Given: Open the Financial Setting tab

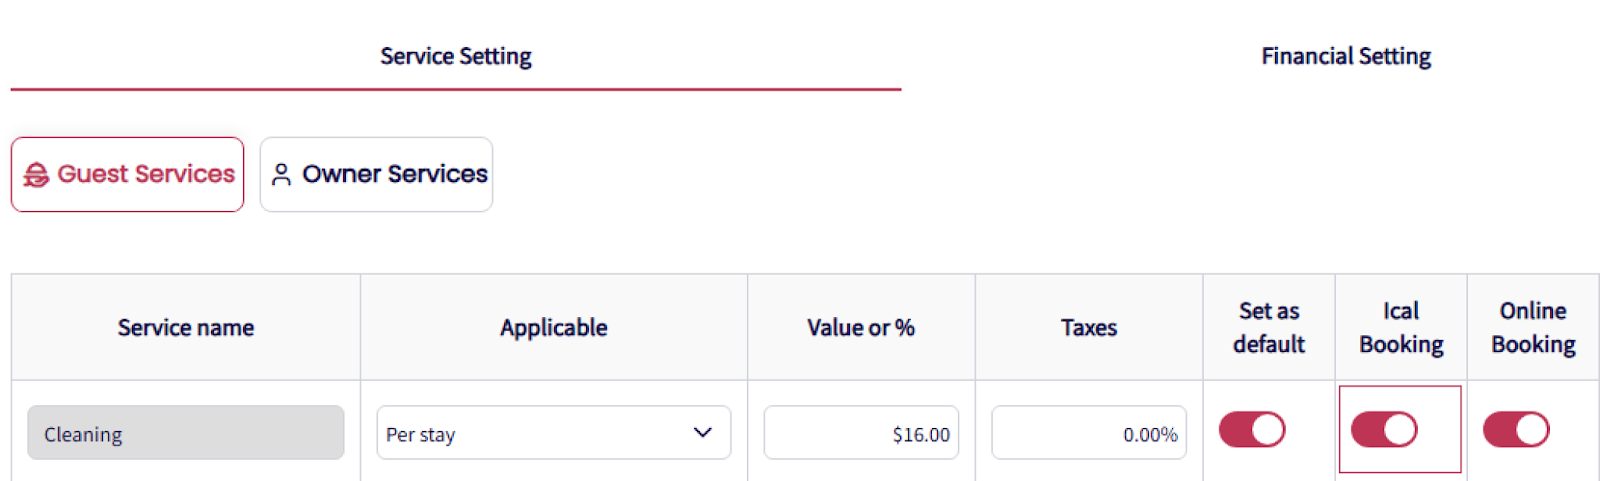Looking at the screenshot, I should pyautogui.click(x=1345, y=57).
